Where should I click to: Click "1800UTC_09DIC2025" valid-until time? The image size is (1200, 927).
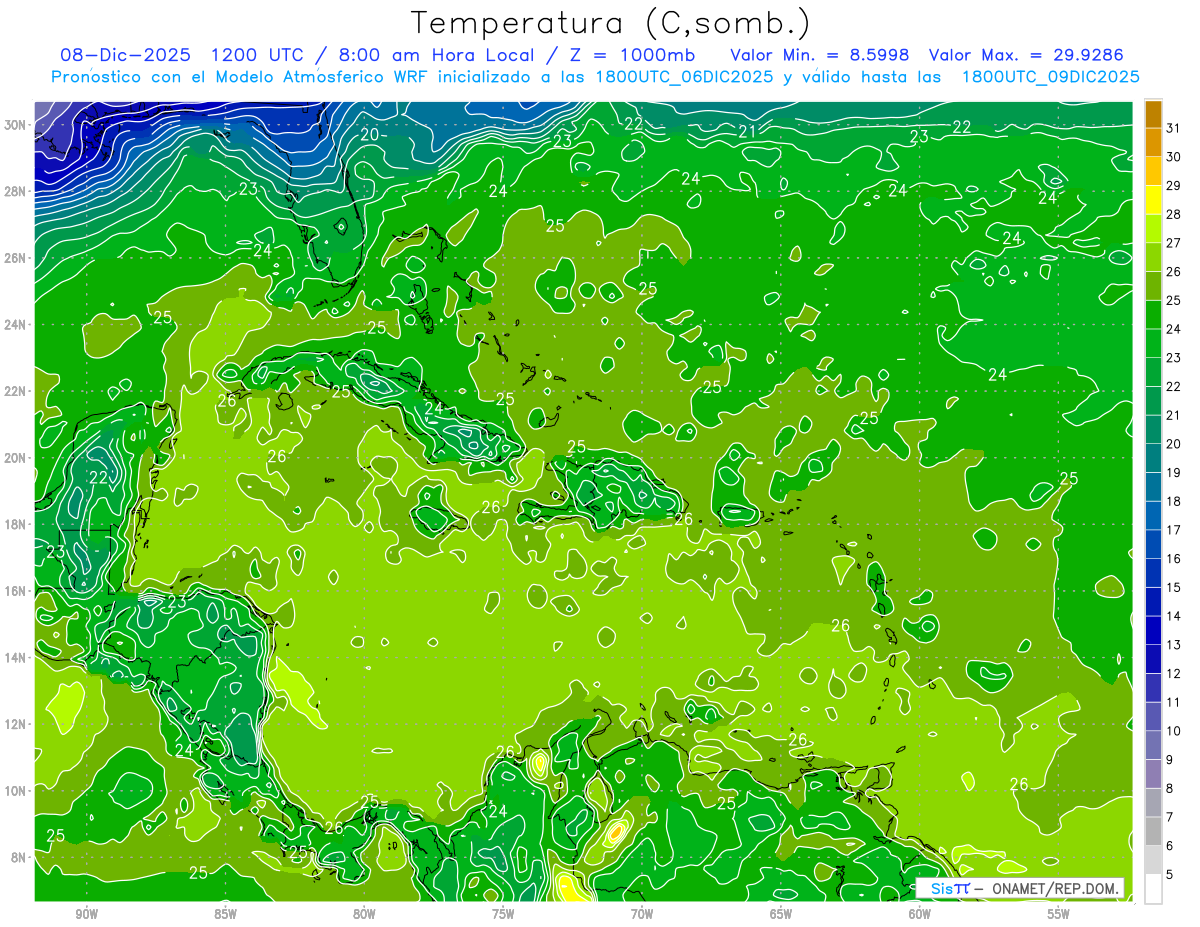click(1050, 77)
